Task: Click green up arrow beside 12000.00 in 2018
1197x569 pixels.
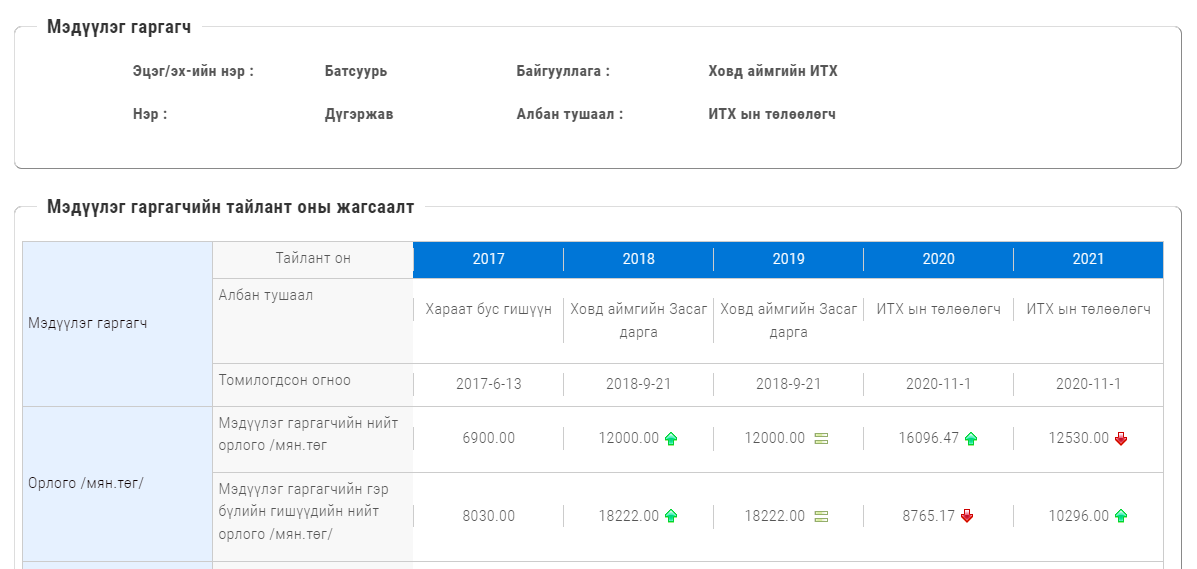Action: click(x=671, y=438)
